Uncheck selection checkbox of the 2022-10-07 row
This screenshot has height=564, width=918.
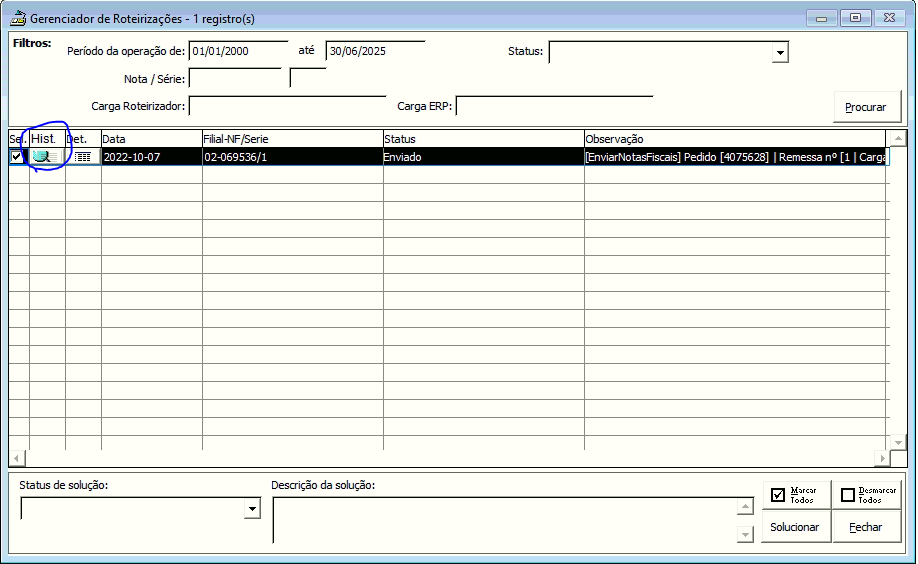(x=16, y=157)
